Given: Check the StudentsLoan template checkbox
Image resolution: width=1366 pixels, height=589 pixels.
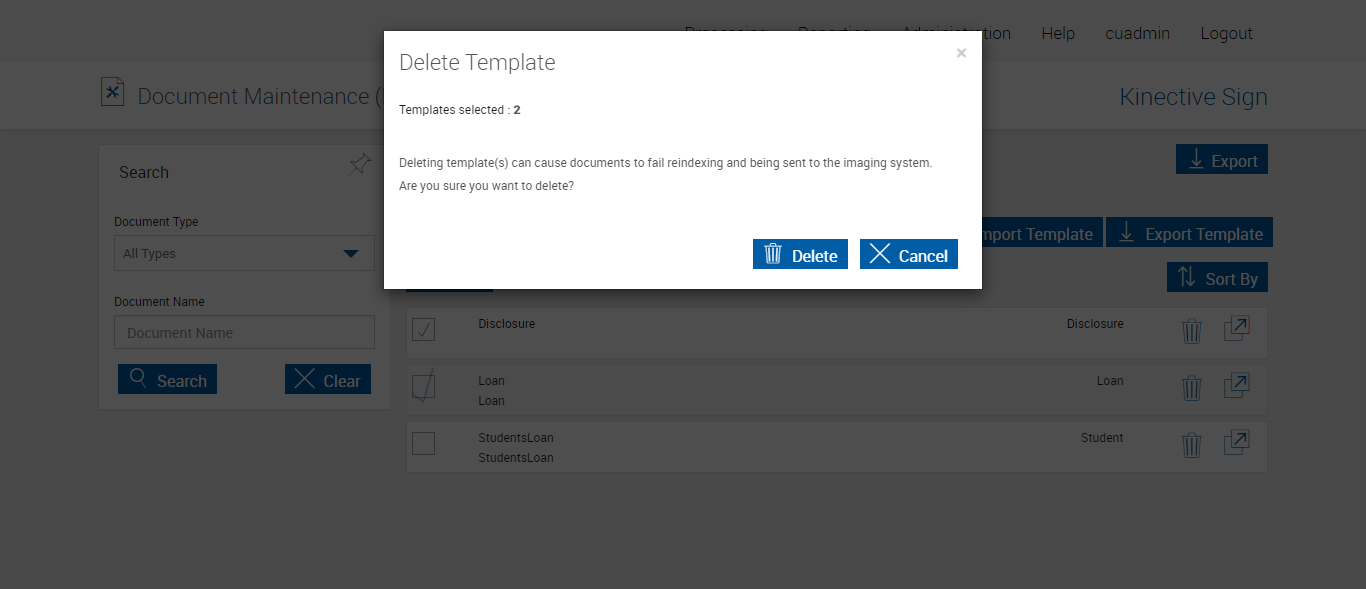Looking at the screenshot, I should click(x=424, y=443).
